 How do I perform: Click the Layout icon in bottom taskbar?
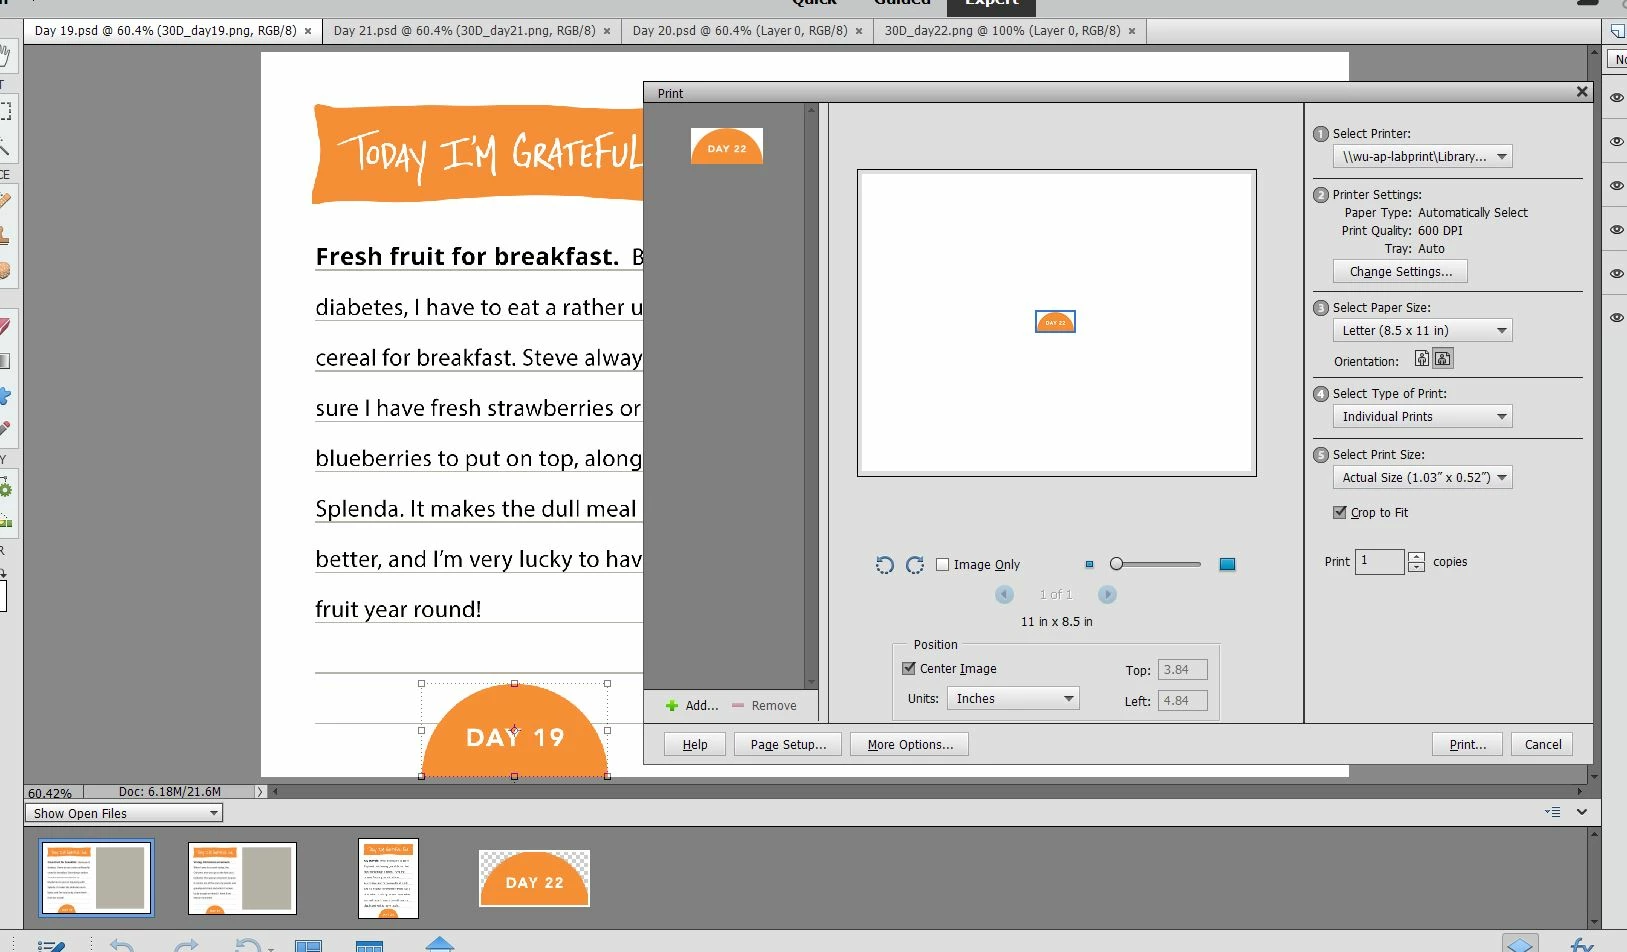click(308, 945)
